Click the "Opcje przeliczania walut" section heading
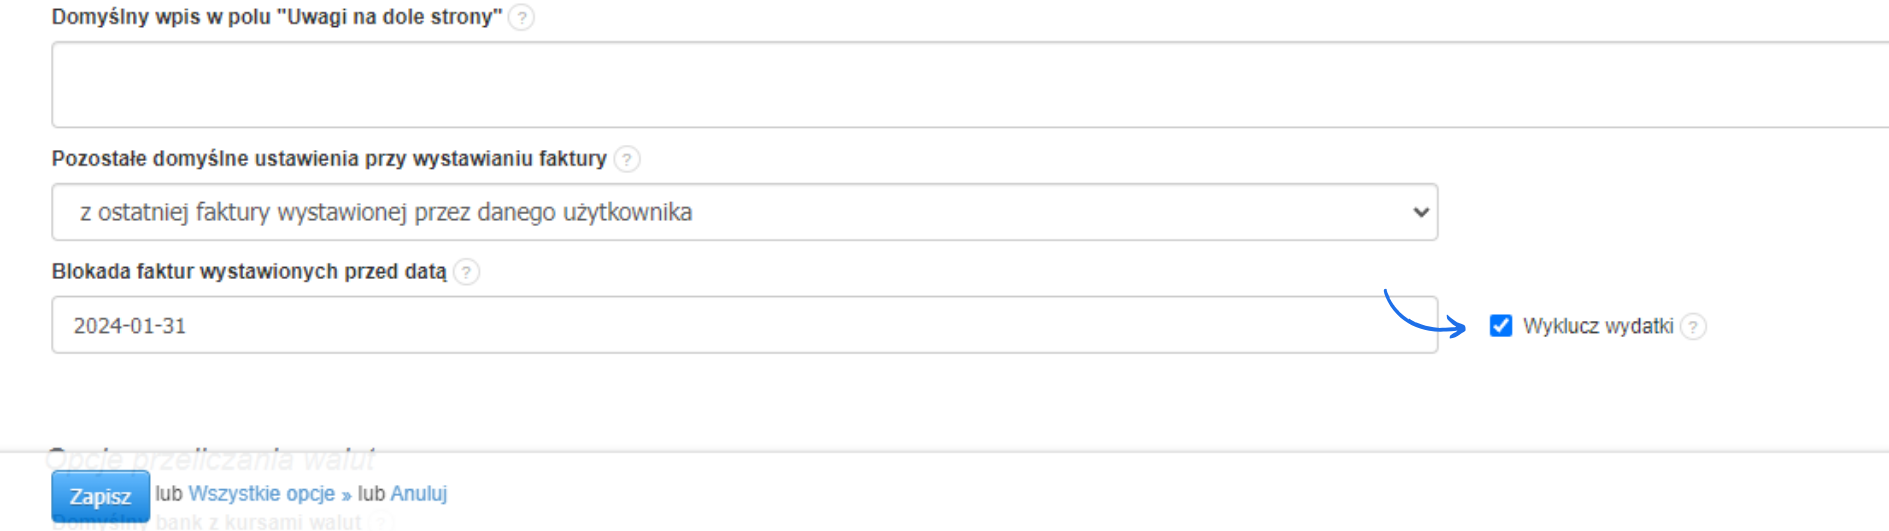Viewport: 1889px width, 531px height. coord(210,459)
